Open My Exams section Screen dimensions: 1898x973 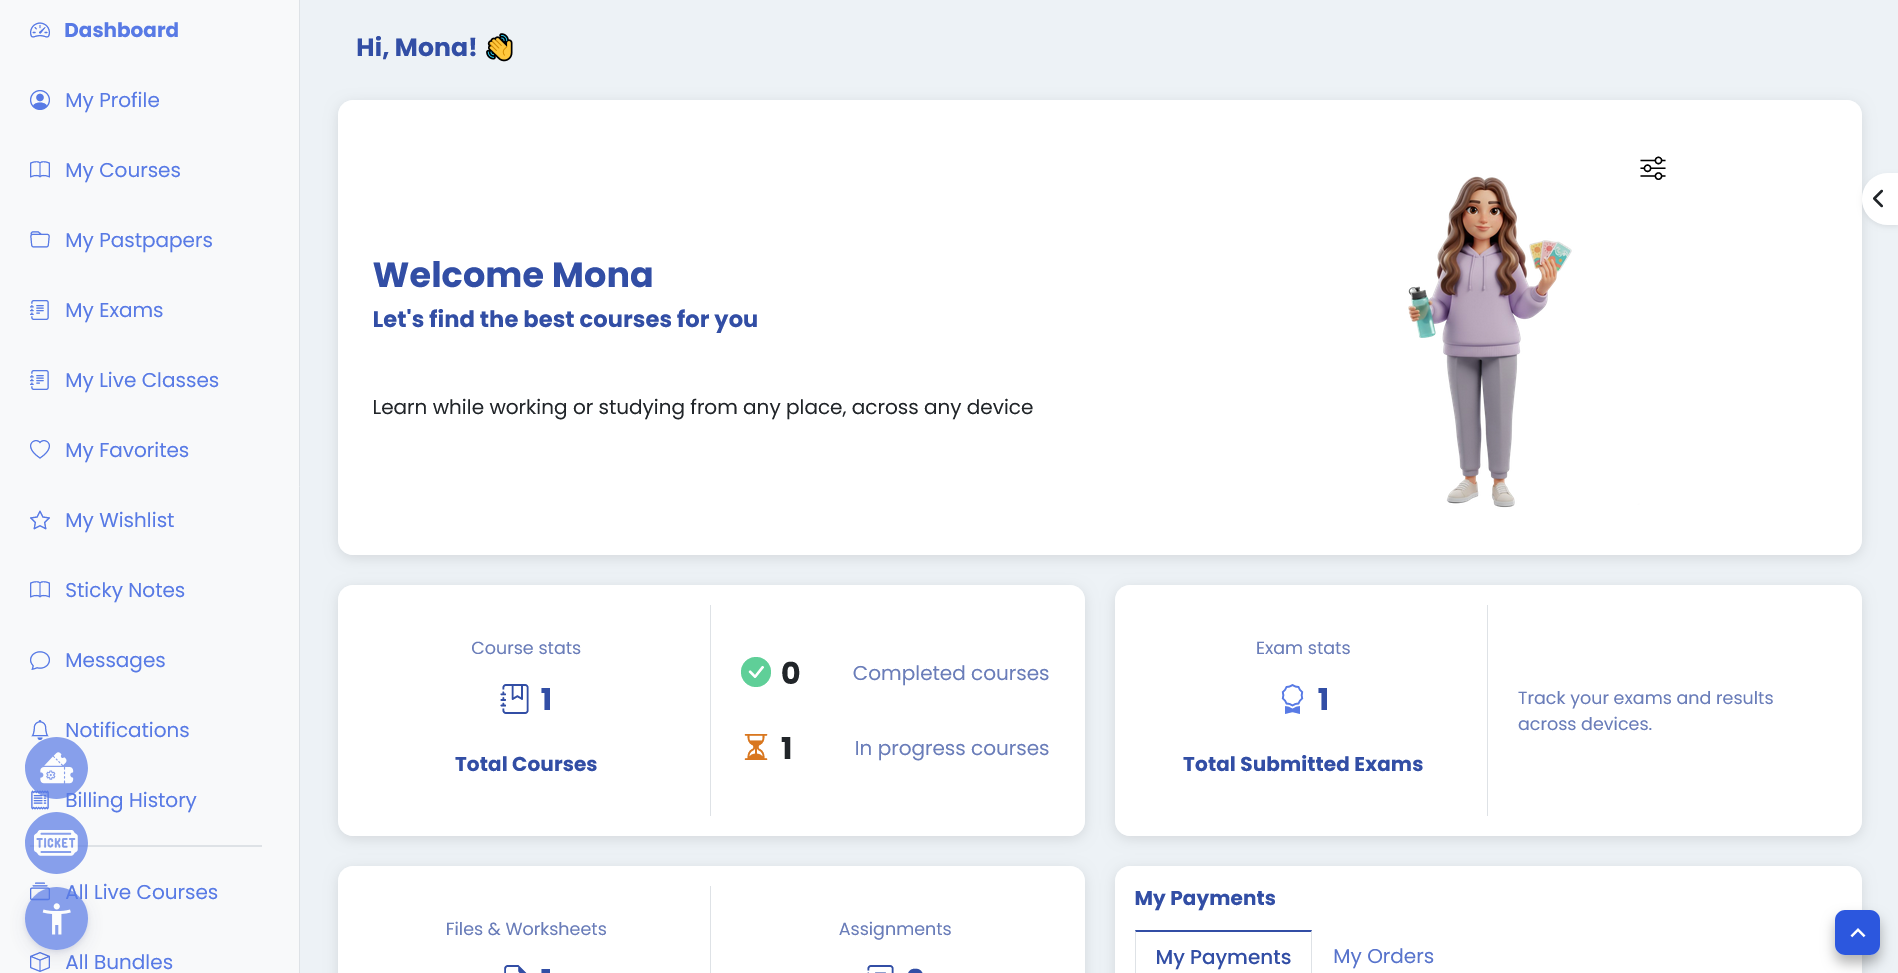[113, 310]
